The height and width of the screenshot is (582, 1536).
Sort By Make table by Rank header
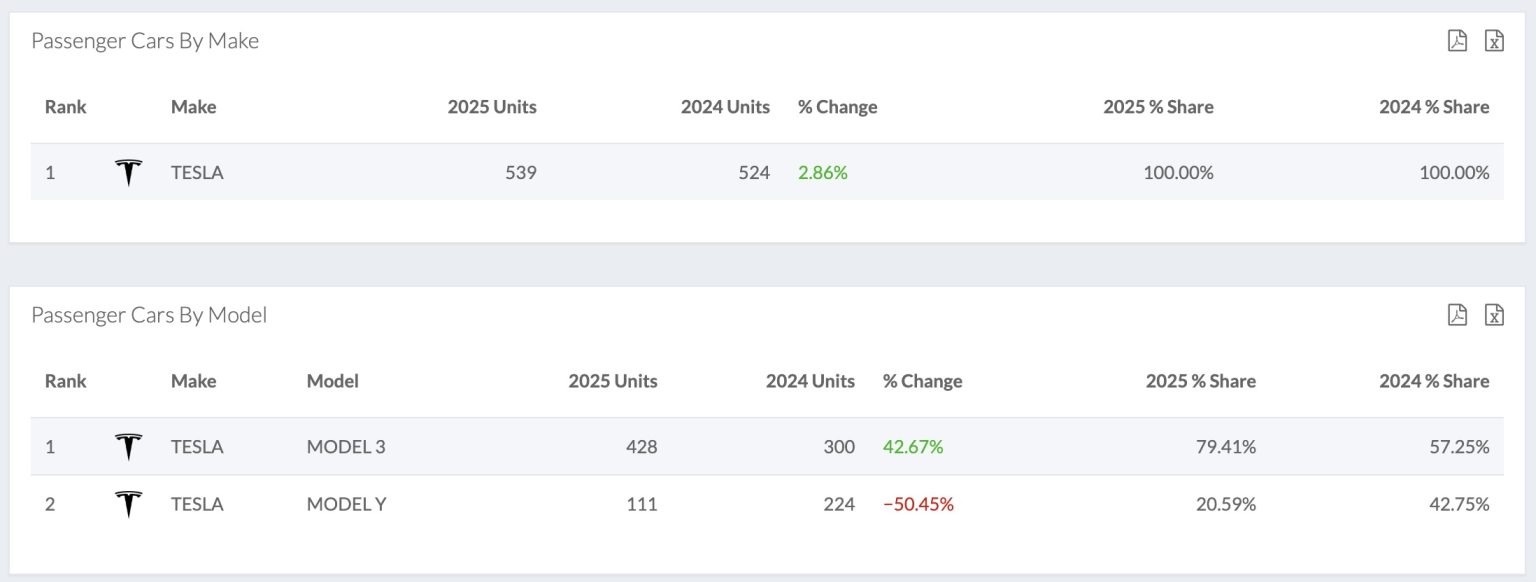click(66, 107)
